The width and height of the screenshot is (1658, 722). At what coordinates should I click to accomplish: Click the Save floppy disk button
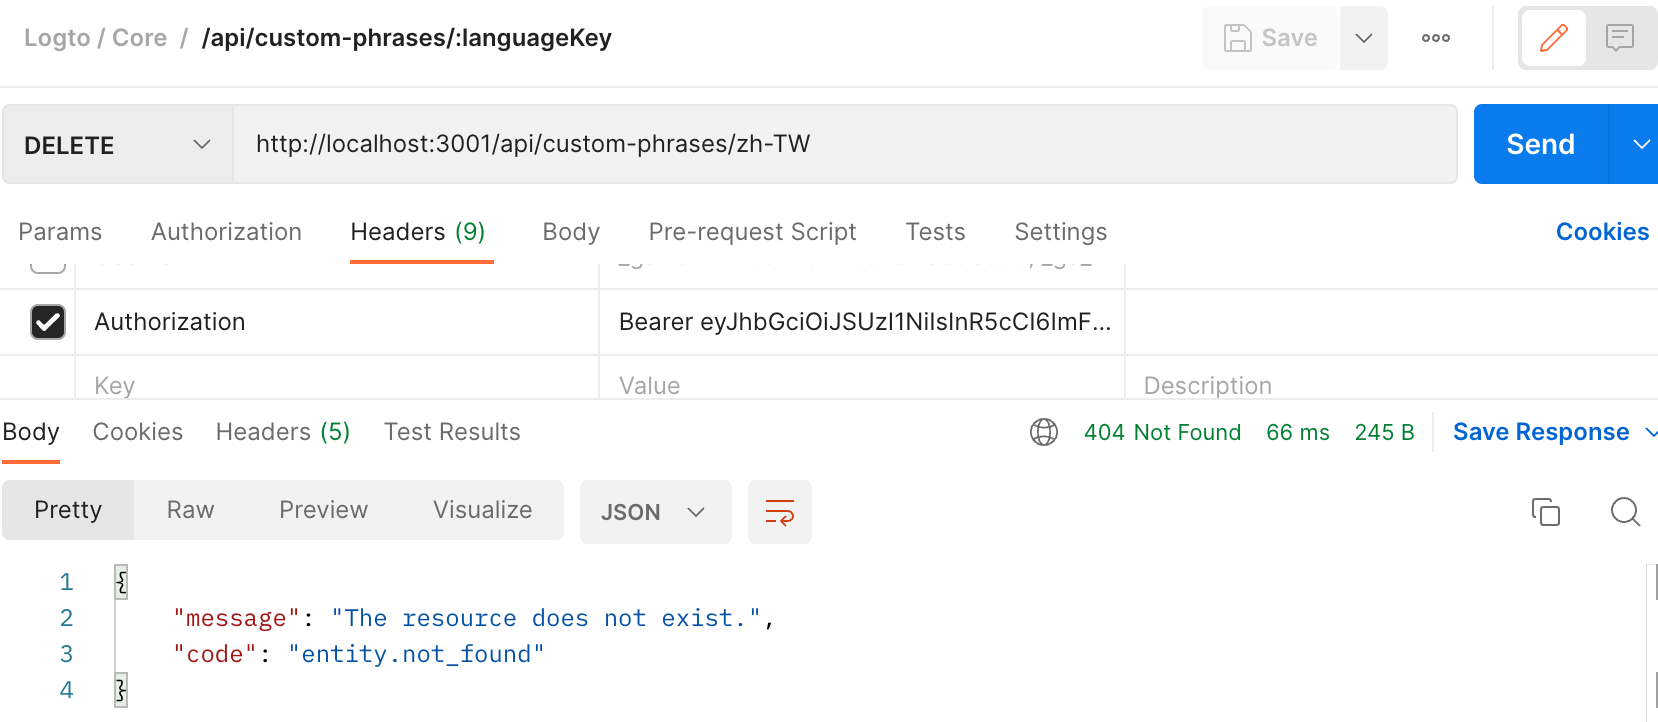(1270, 38)
